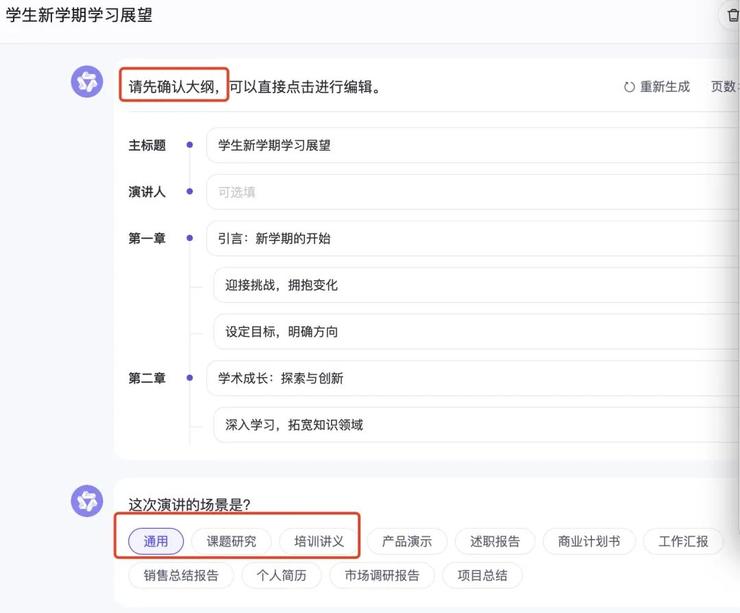The image size is (740, 613).
Task: Select the 项目总结 scenario
Action: 482,575
